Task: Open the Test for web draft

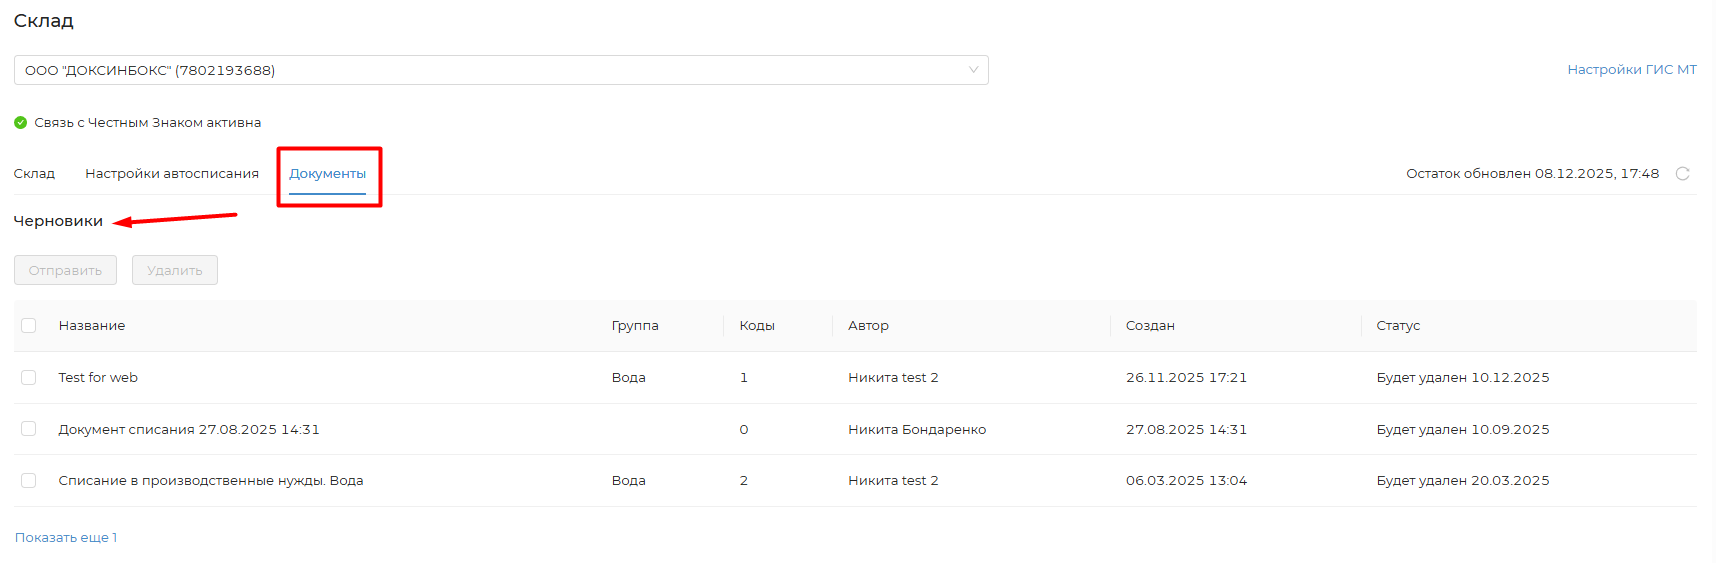Action: point(98,378)
